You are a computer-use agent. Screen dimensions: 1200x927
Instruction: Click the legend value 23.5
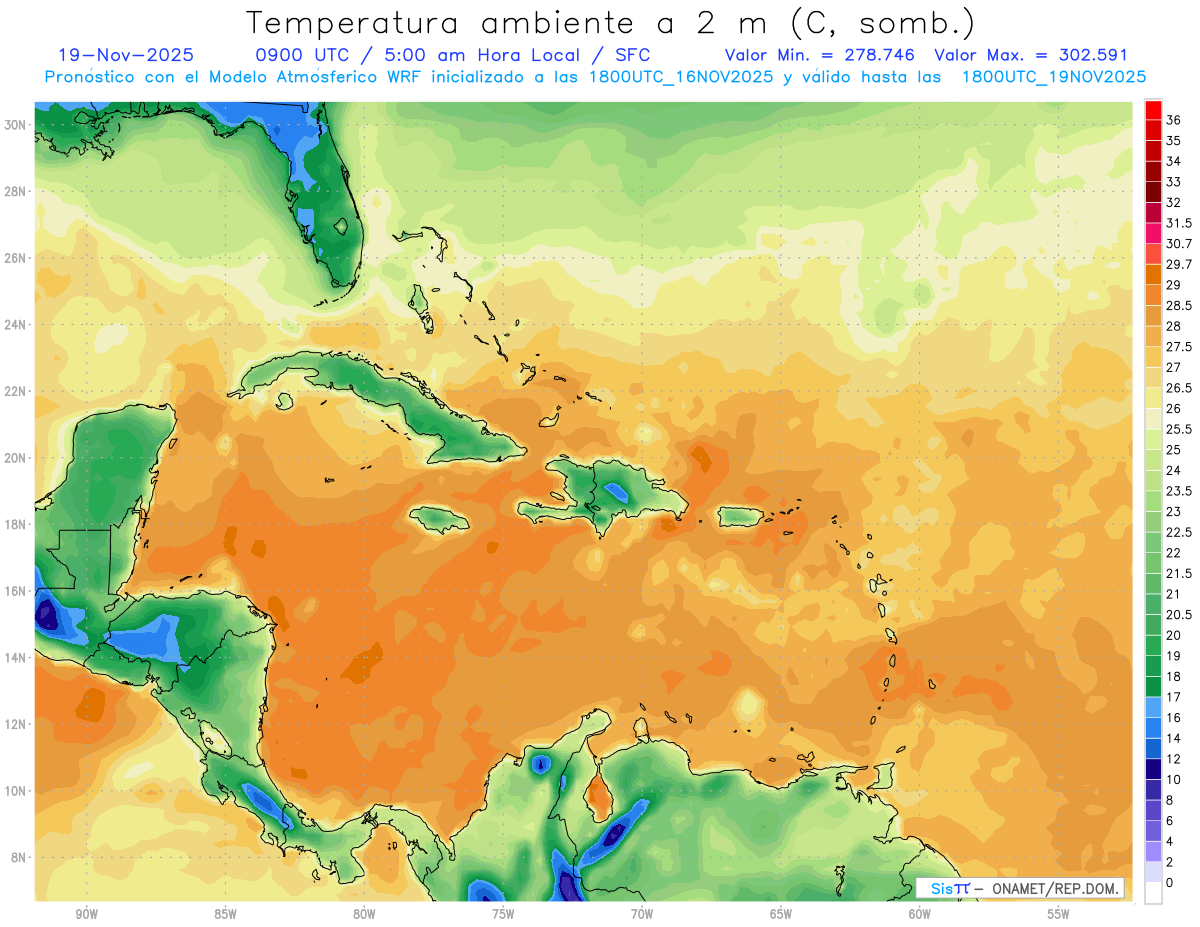pos(1180,491)
